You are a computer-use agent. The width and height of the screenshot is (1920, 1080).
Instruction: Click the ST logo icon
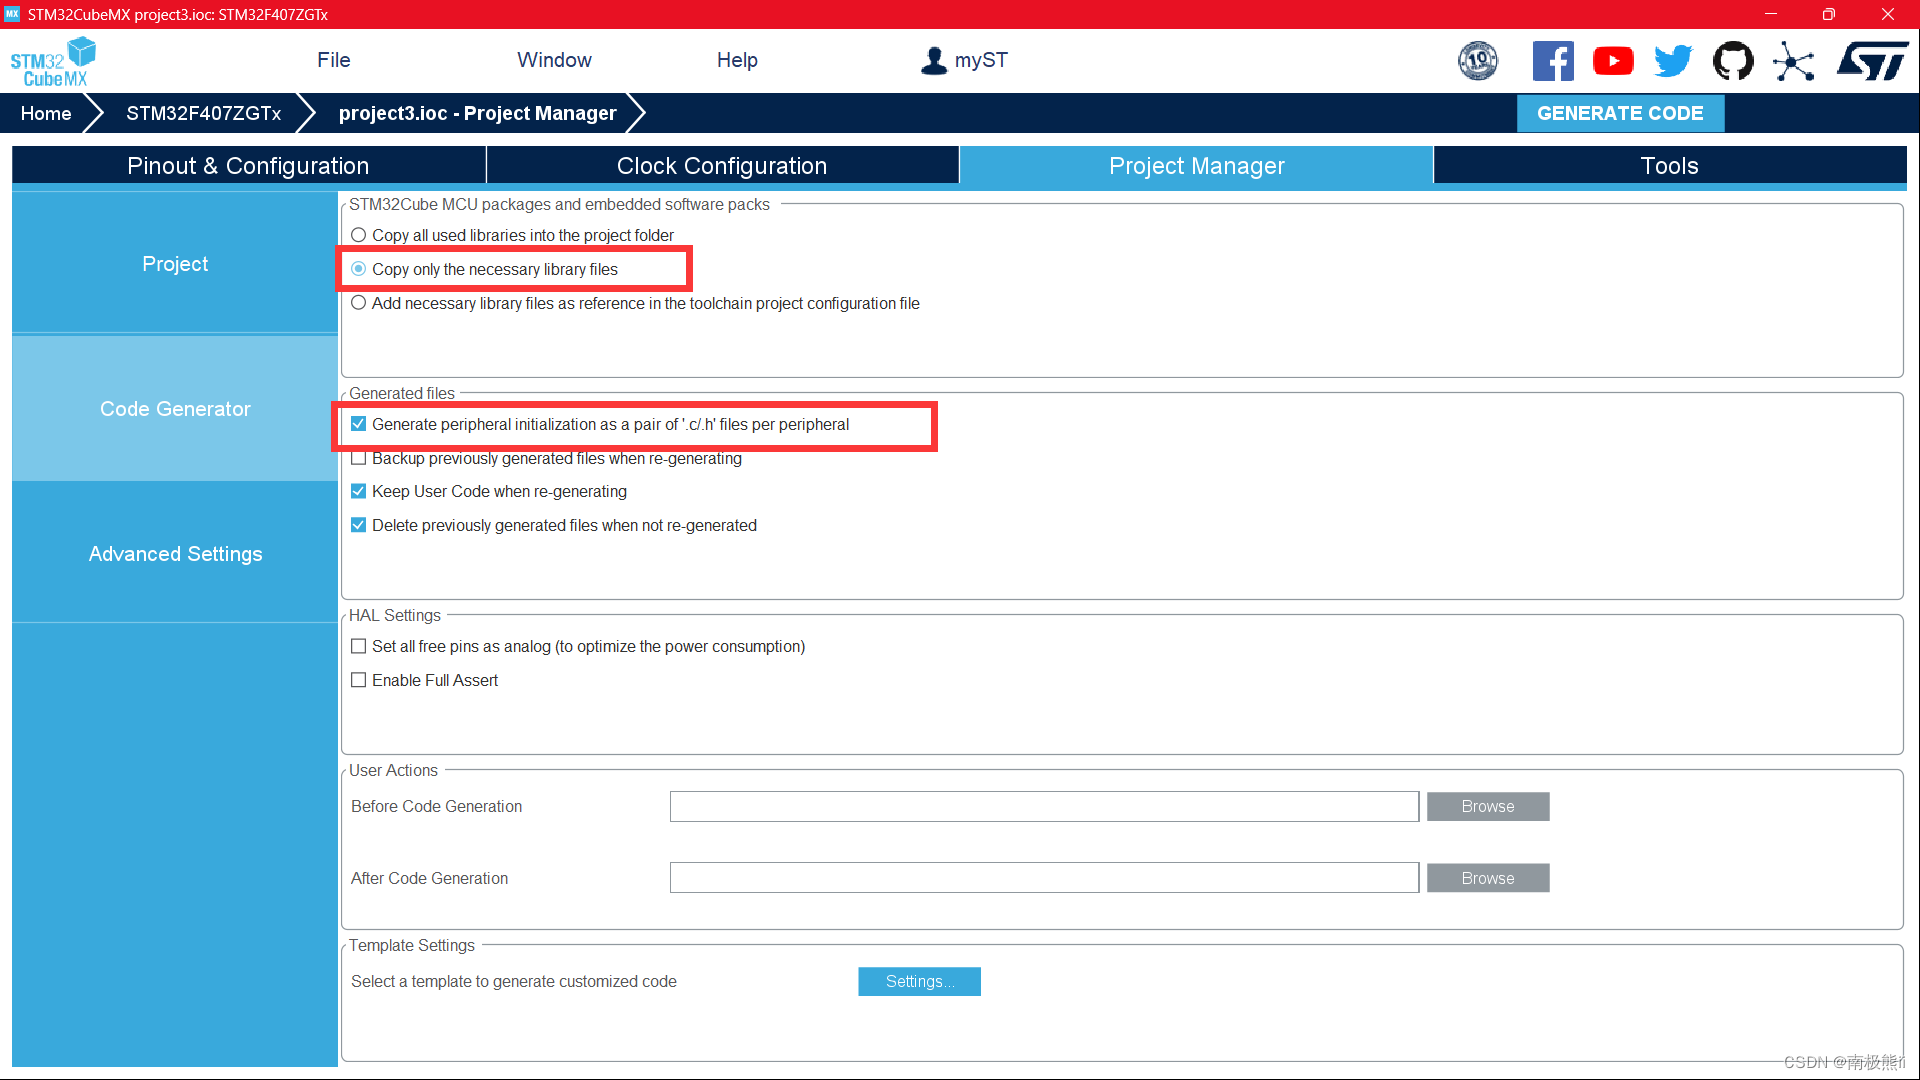[1871, 61]
